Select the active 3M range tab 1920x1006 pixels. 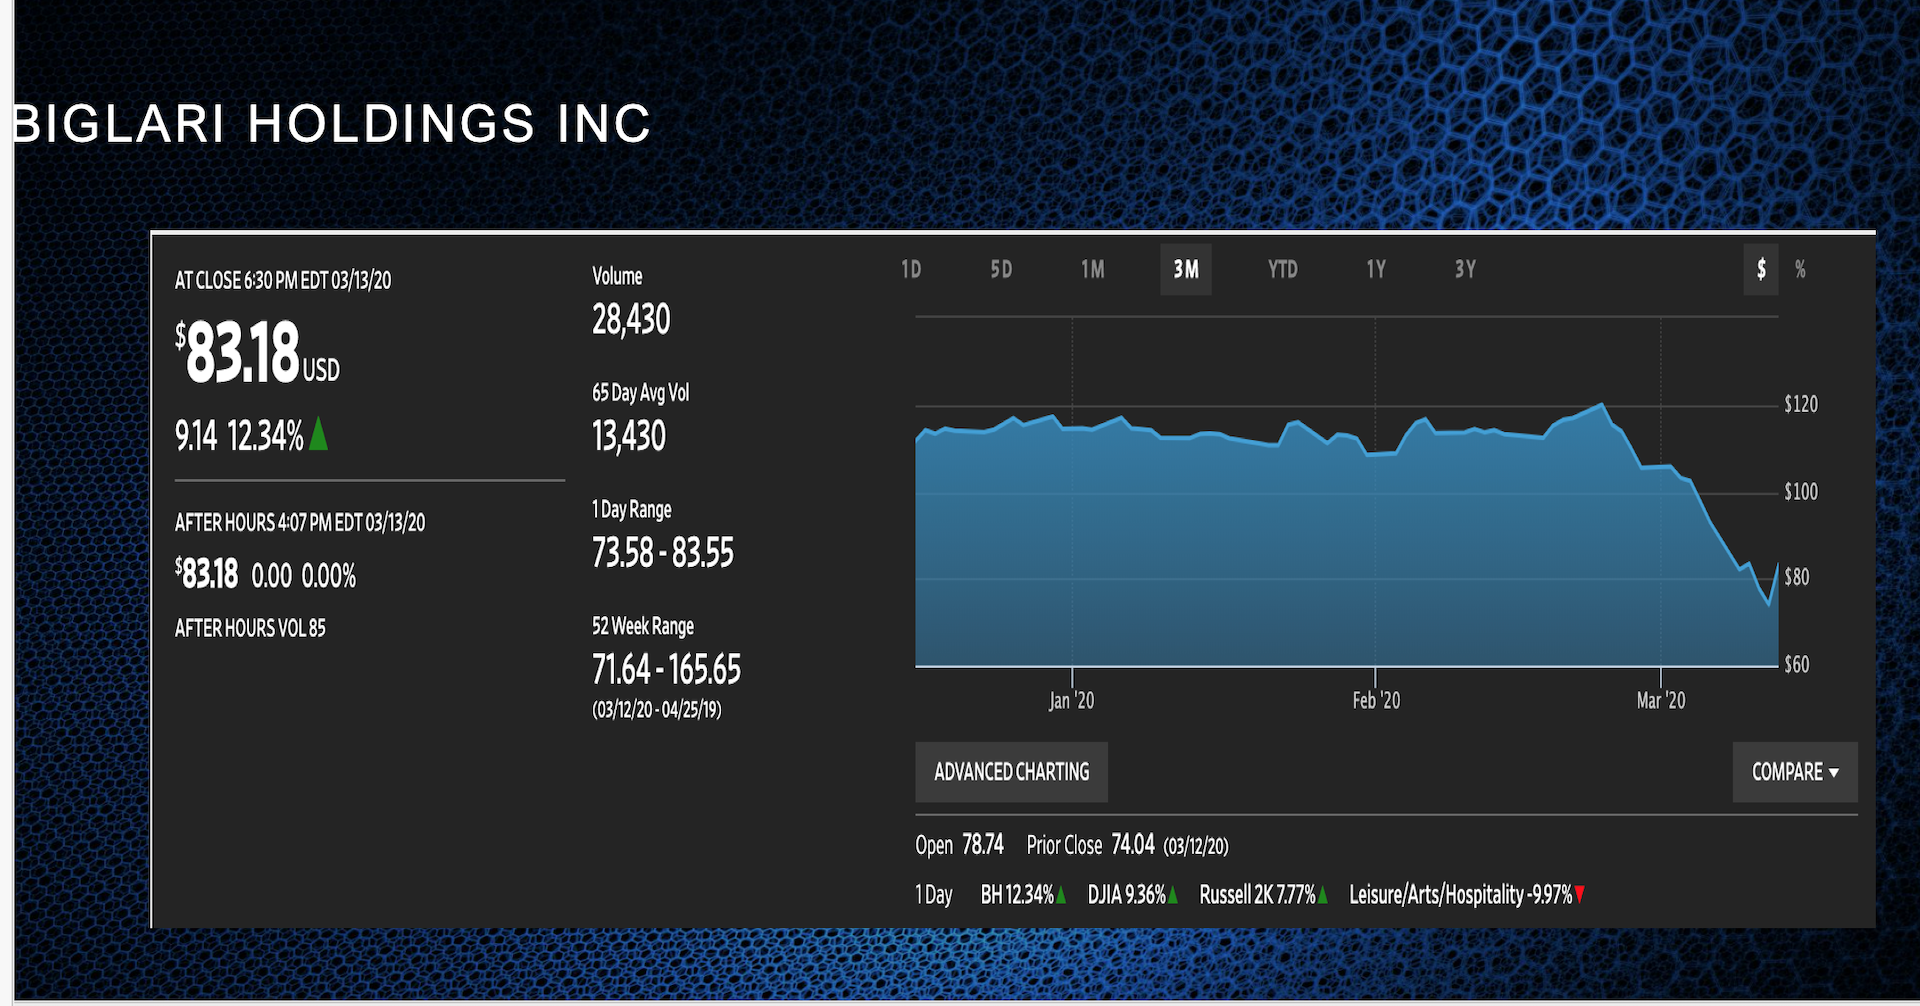coord(1186,269)
